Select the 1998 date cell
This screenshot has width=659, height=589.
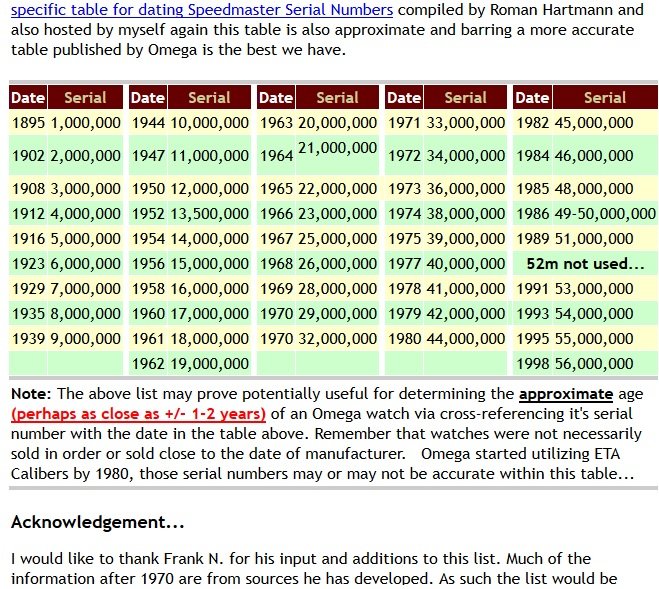532,363
